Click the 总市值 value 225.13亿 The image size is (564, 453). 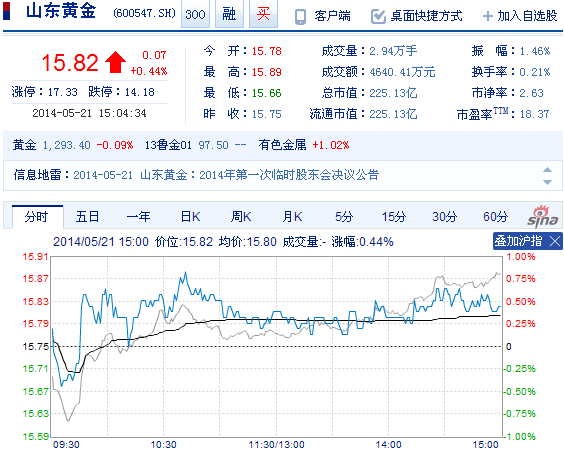click(x=393, y=93)
